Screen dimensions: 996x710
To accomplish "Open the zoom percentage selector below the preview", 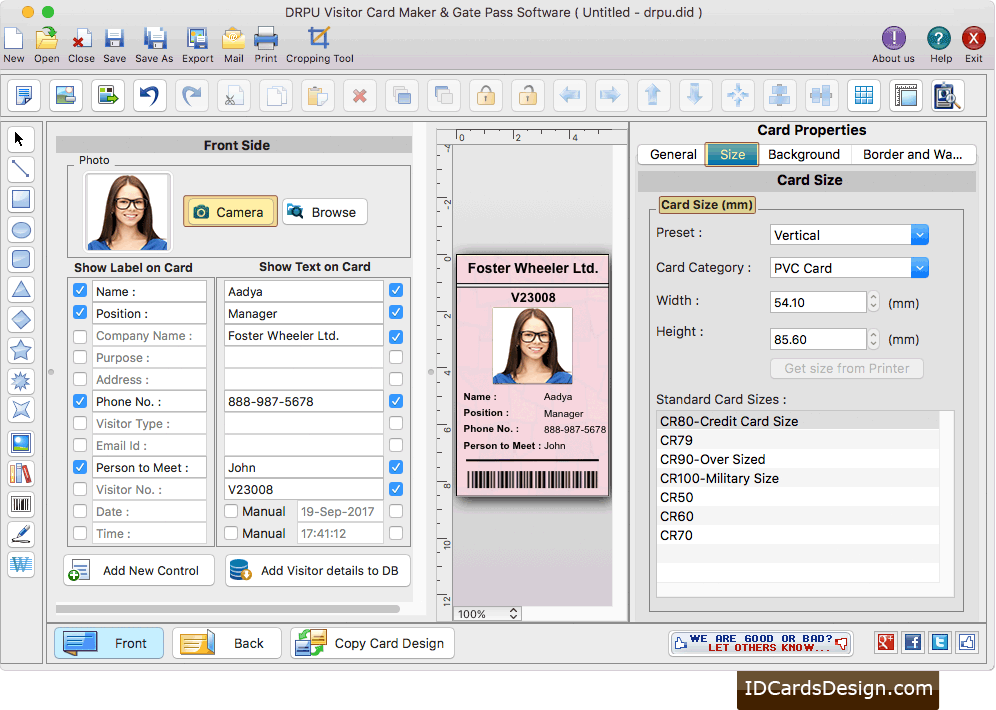I will pos(487,613).
